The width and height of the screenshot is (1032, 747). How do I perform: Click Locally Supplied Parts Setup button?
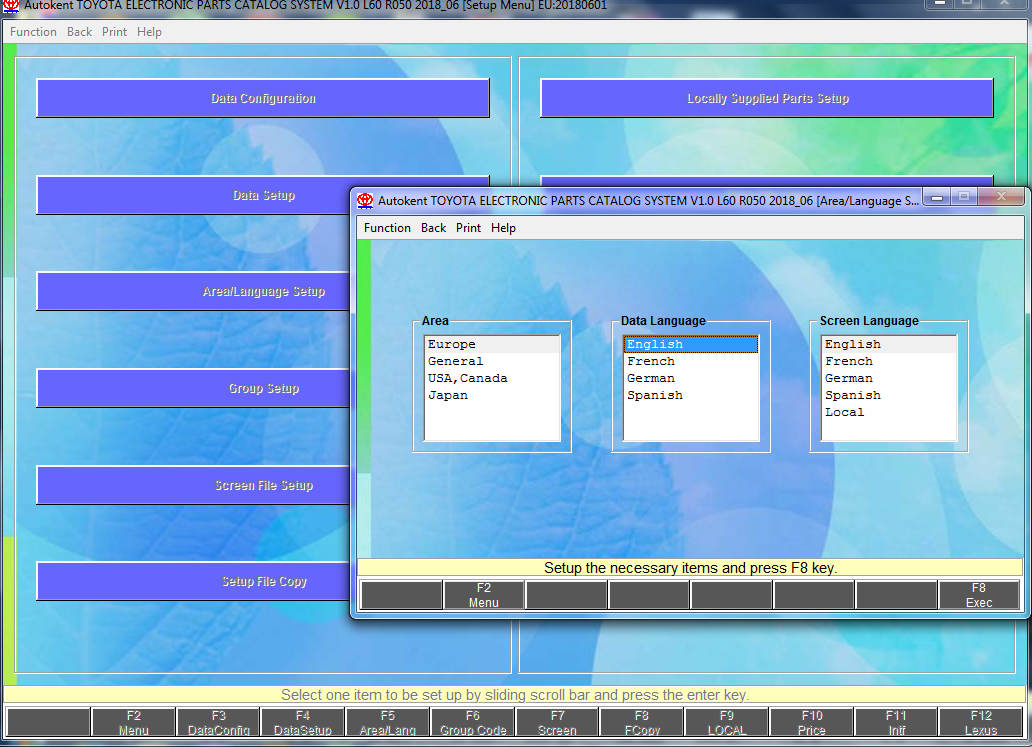767,98
